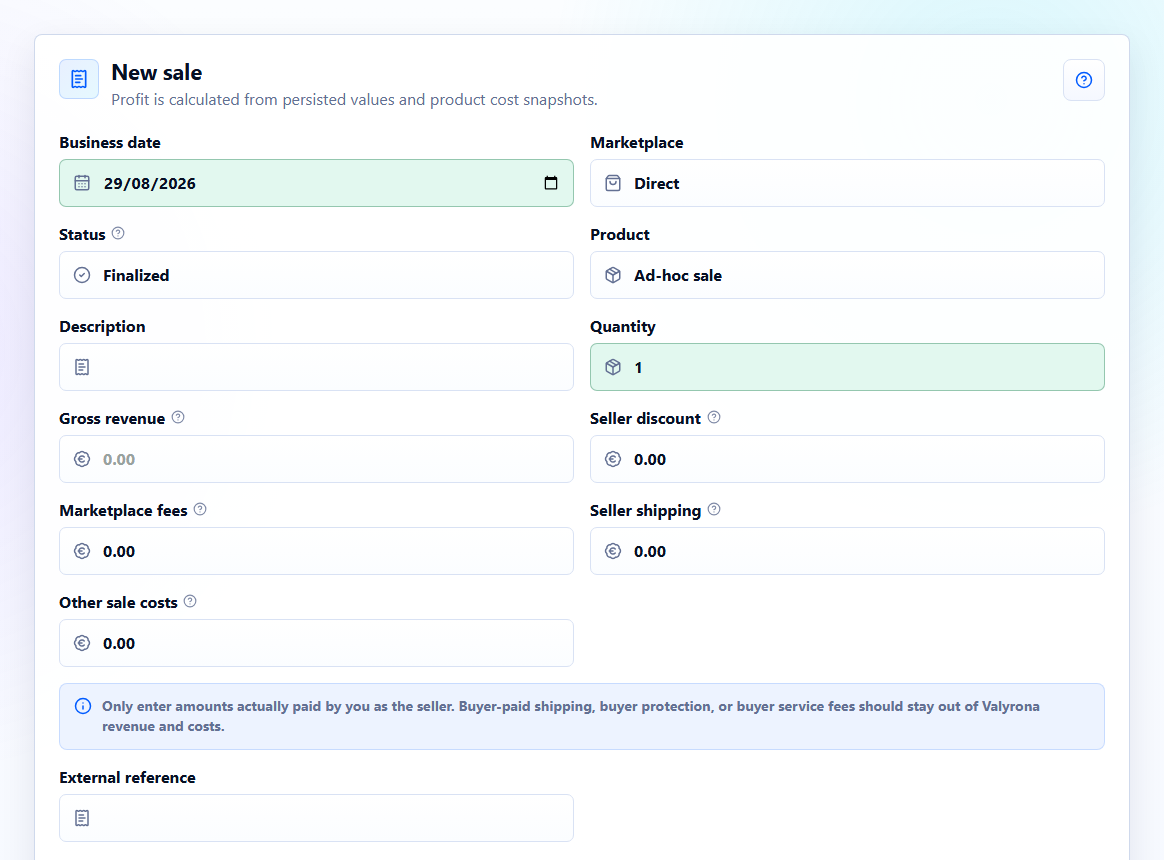Viewport: 1164px width, 860px height.
Task: Click the External reference label
Action: tap(128, 778)
